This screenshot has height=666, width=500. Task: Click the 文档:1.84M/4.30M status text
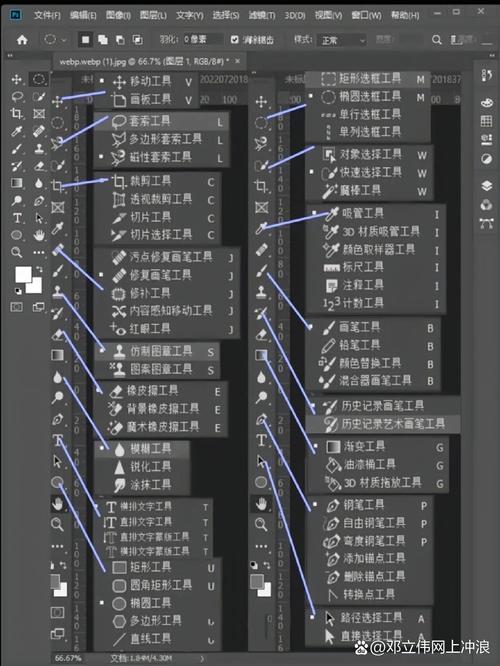point(141,658)
